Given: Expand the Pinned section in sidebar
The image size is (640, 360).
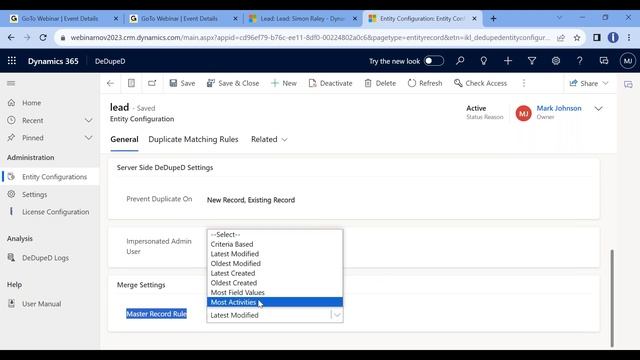Looking at the screenshot, I should [89, 138].
